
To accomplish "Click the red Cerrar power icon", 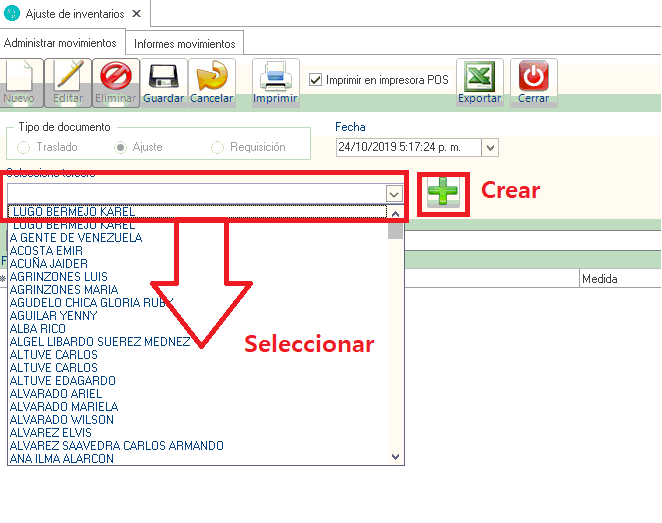I will (534, 78).
